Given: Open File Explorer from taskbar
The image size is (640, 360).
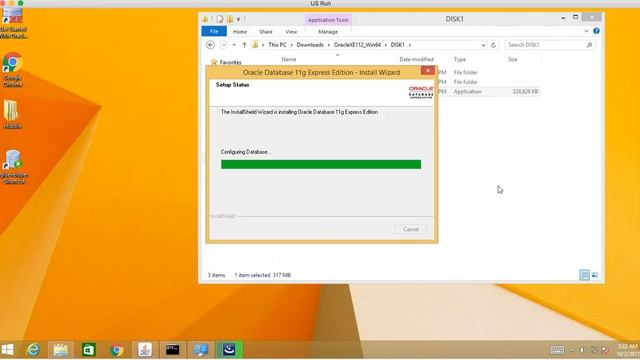Looking at the screenshot, I should pyautogui.click(x=61, y=350).
